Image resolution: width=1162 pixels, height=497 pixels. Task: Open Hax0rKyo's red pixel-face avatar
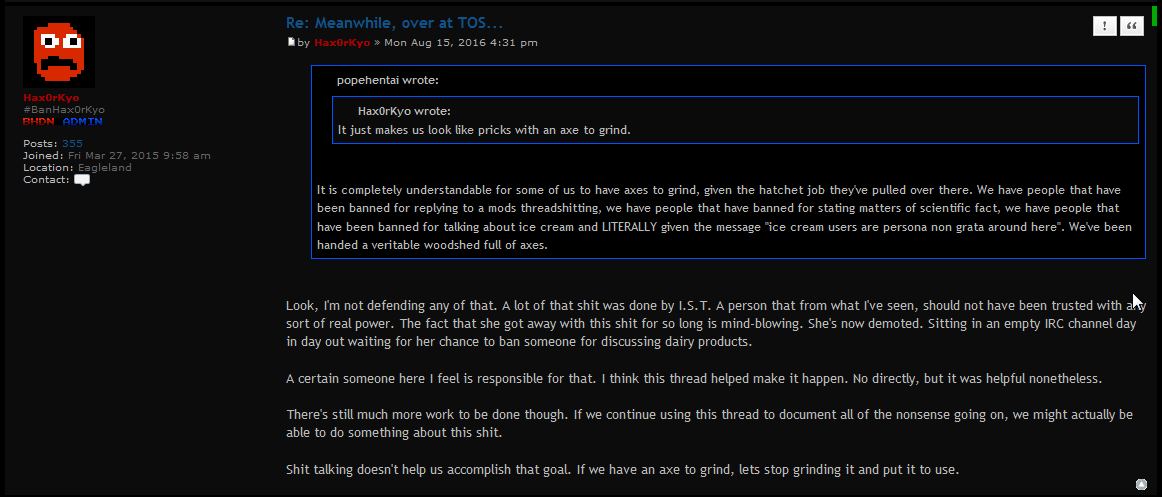click(59, 52)
